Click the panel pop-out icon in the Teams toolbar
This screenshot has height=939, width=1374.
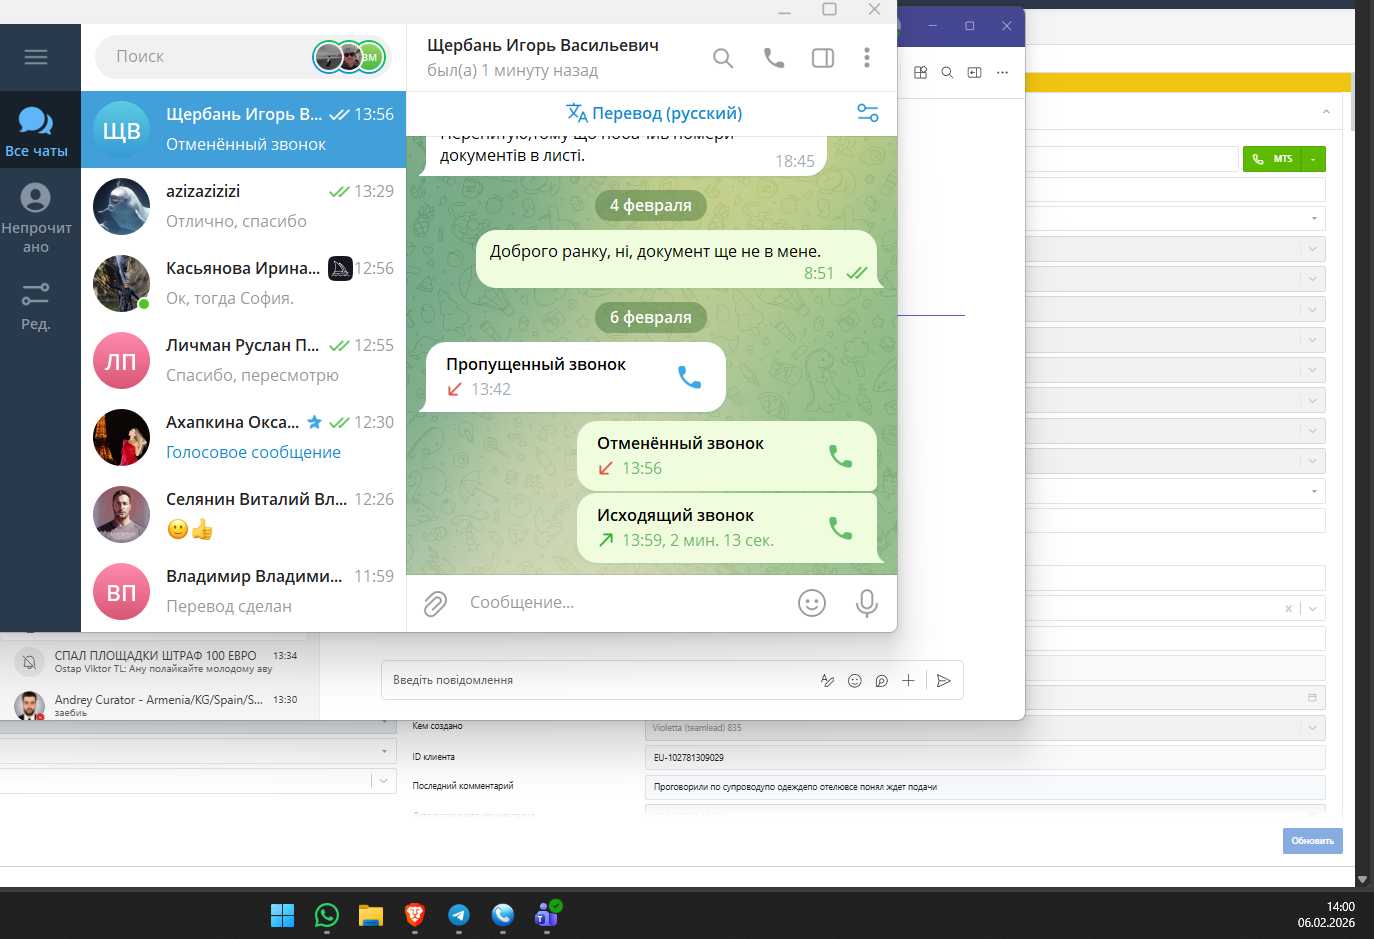coord(975,72)
